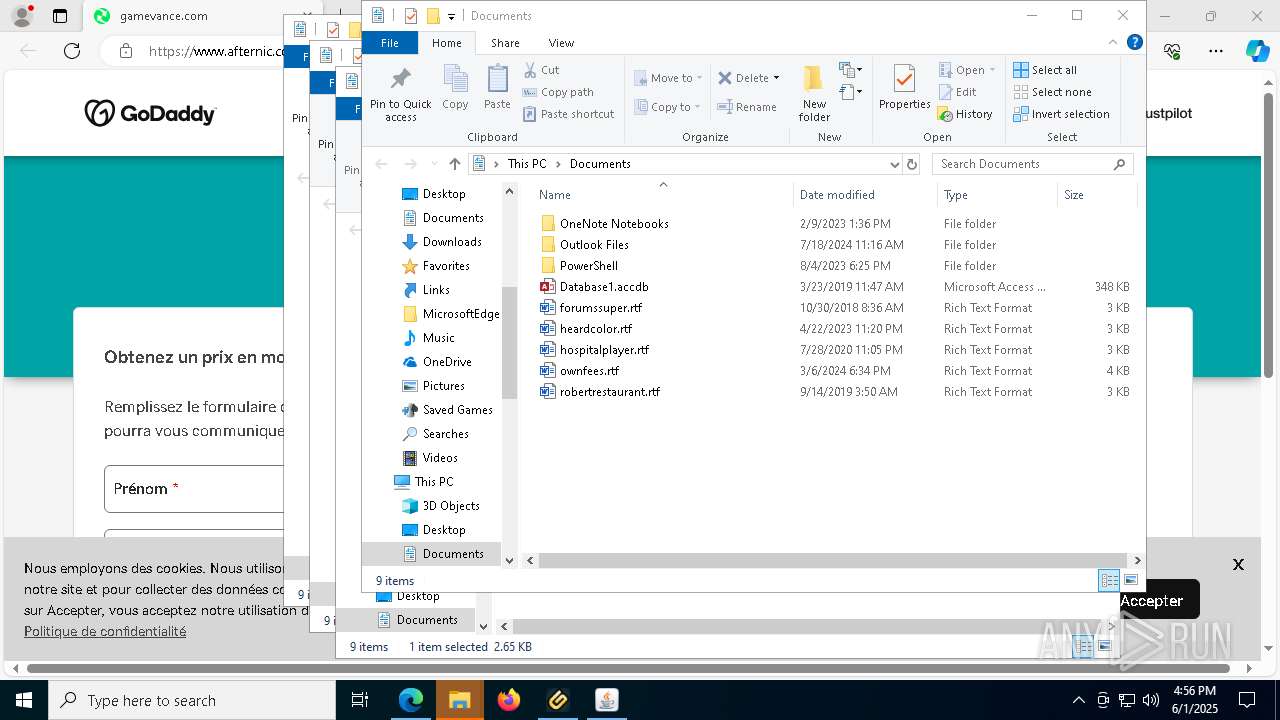Switch to the Home ribbon tab
Viewport: 1280px width, 720px height.
click(x=446, y=43)
